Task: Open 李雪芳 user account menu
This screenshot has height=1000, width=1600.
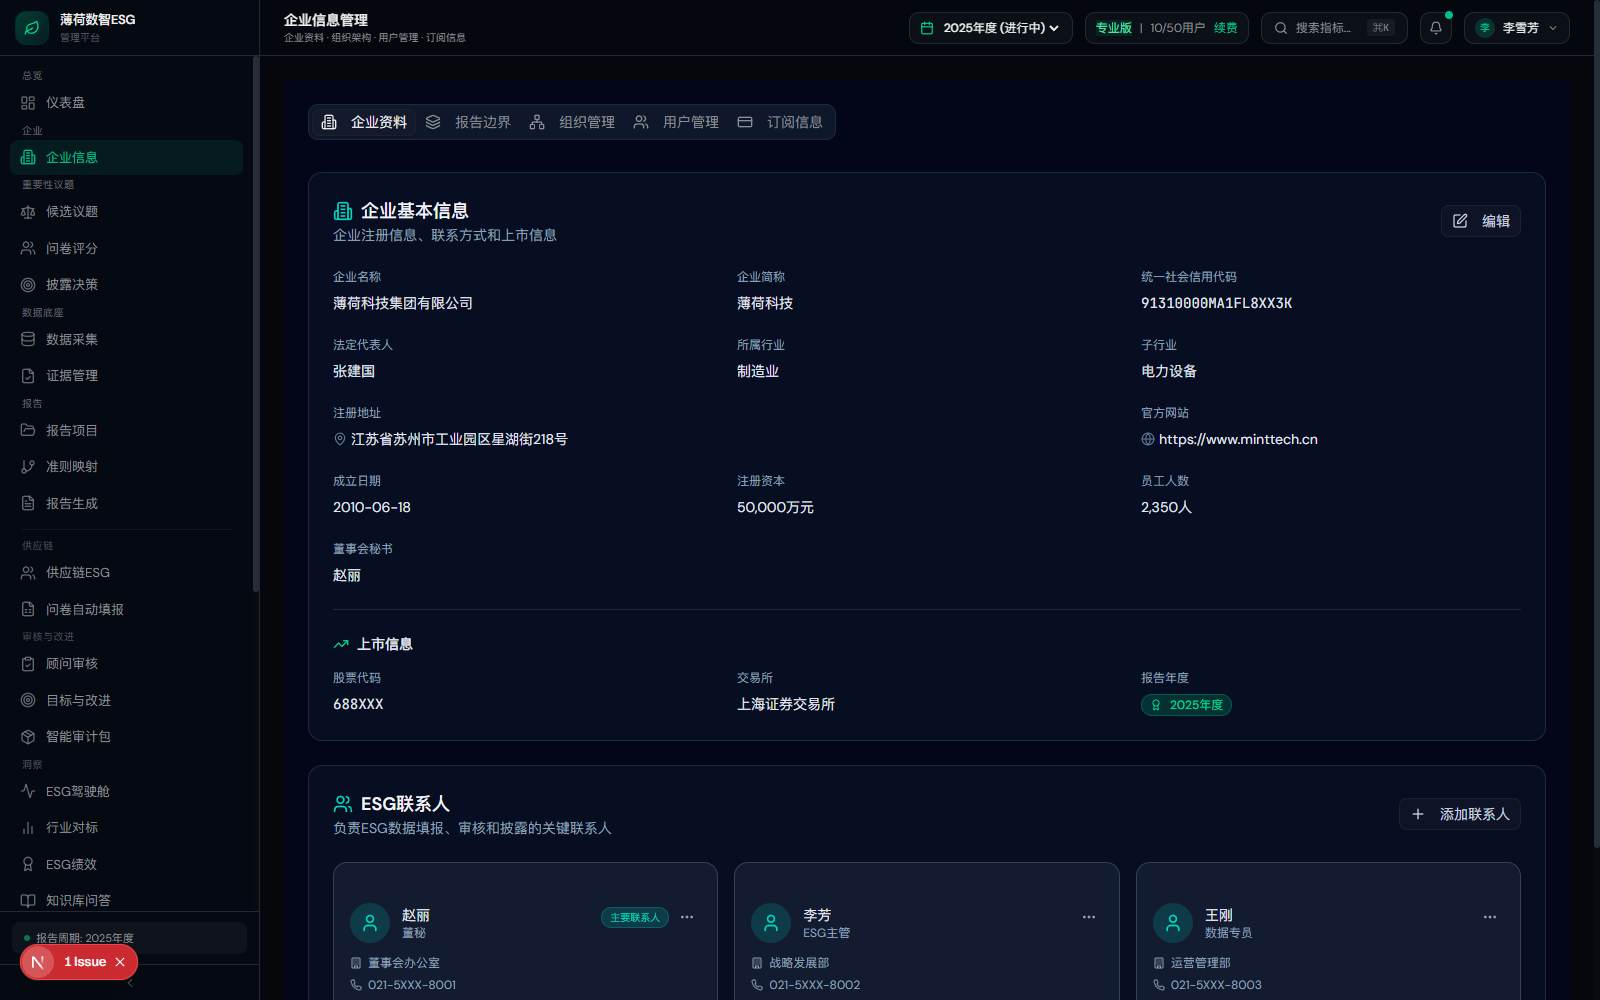Action: (1516, 28)
